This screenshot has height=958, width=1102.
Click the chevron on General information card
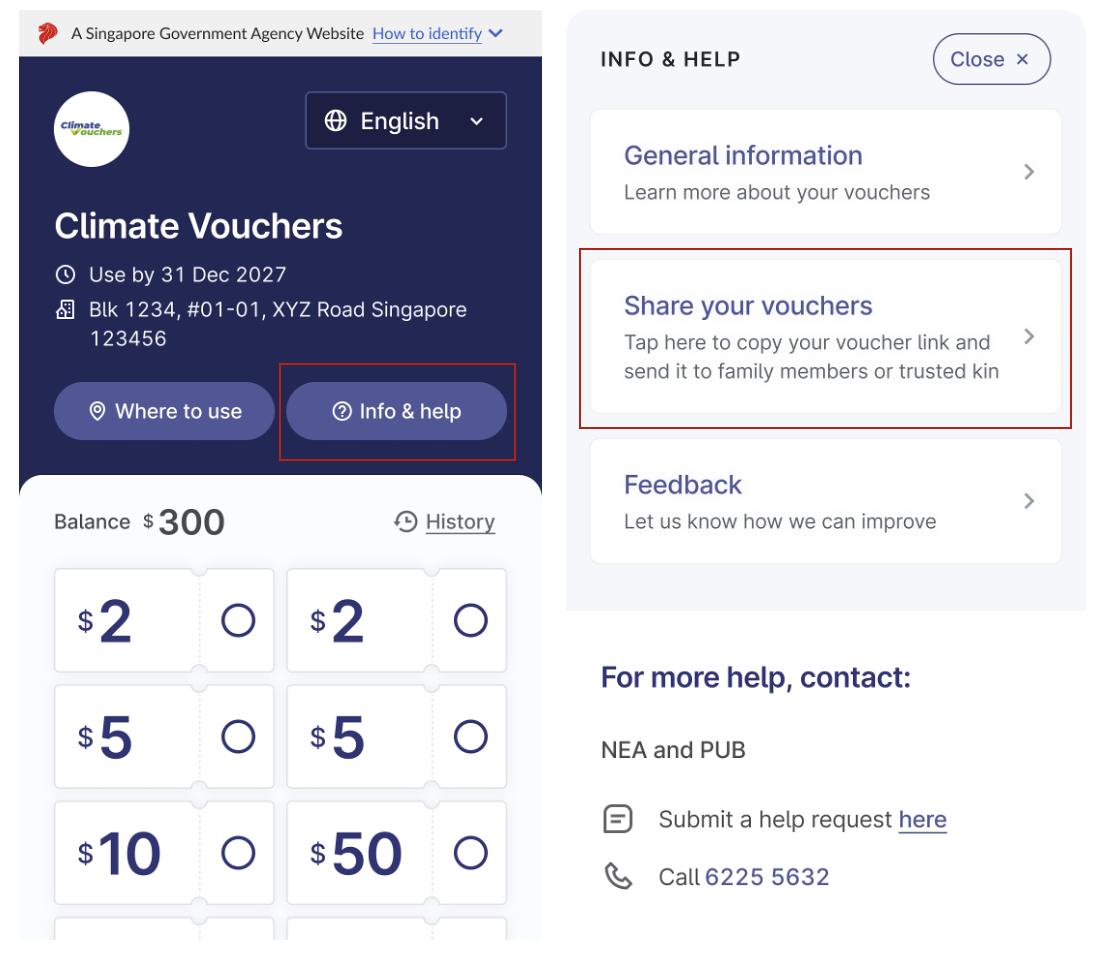pyautogui.click(x=1029, y=171)
